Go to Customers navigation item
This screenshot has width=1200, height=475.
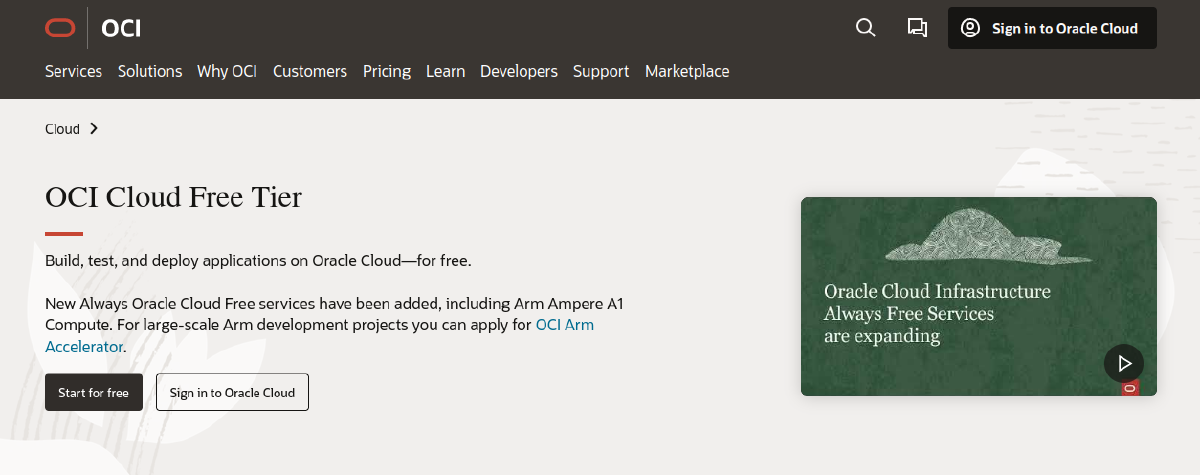310,71
